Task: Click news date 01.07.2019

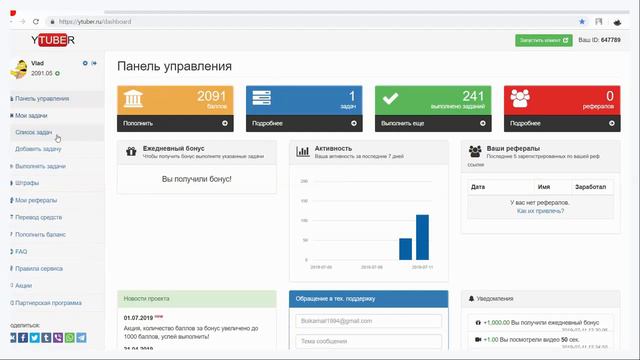Action: tap(138, 318)
